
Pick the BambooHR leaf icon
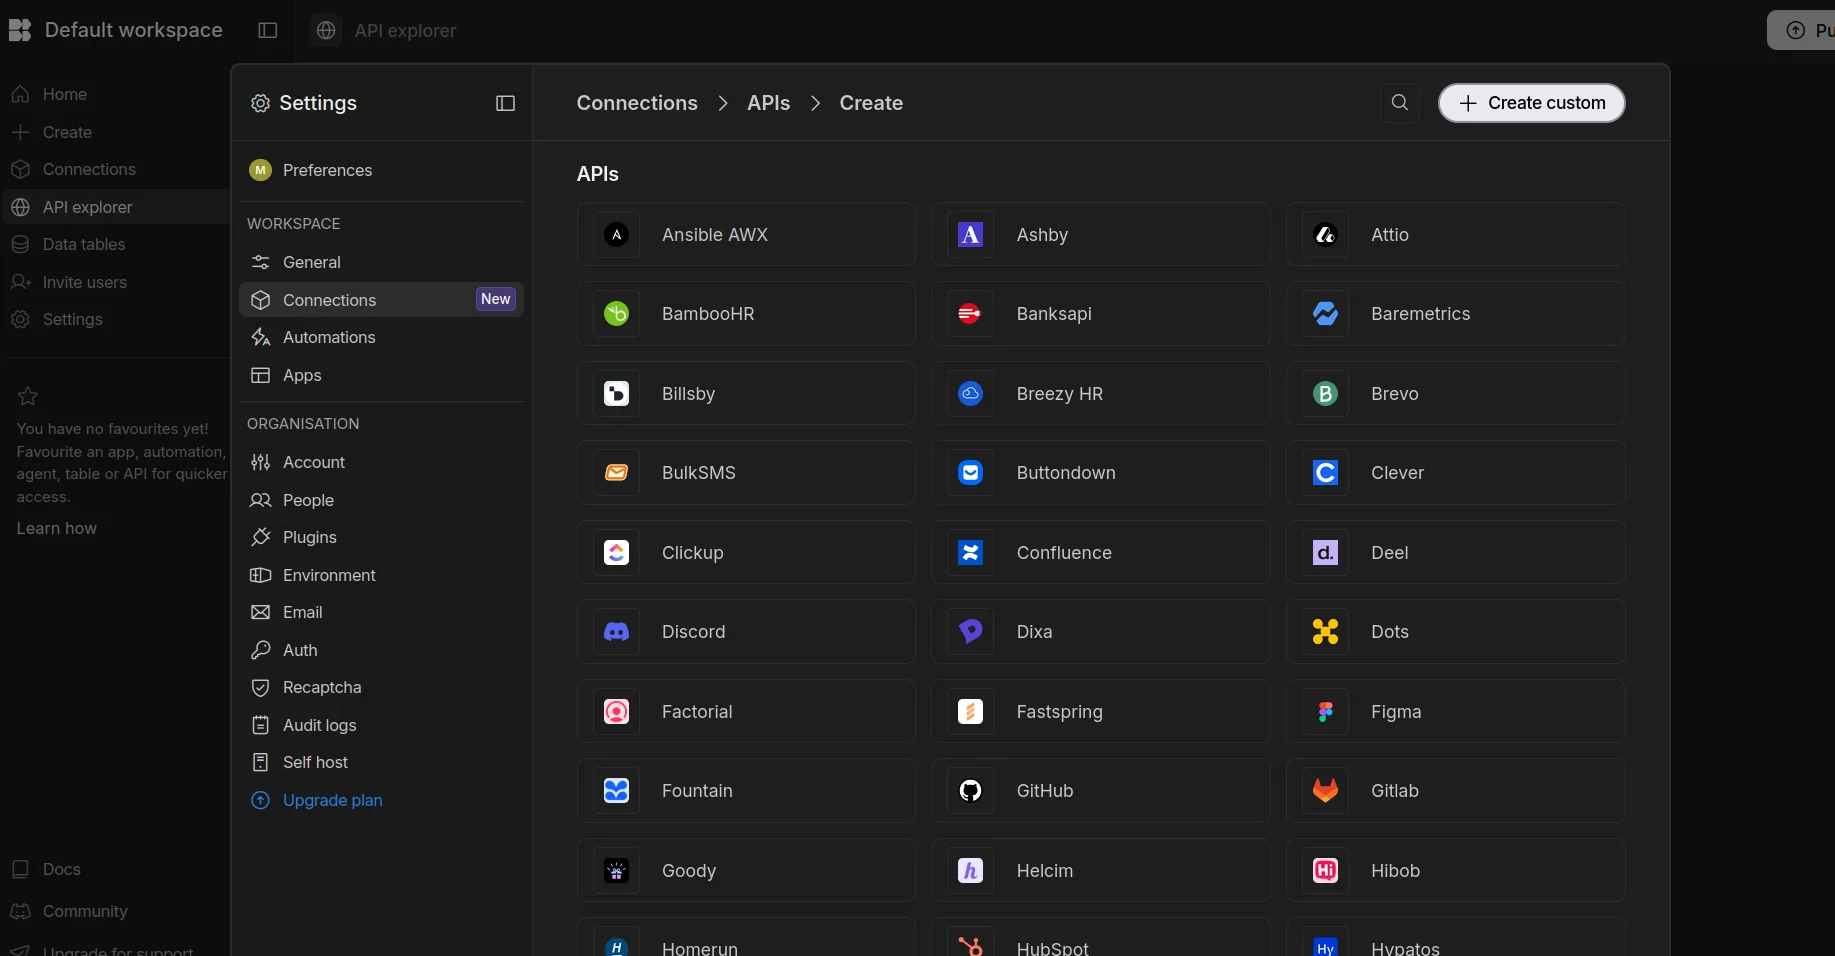pos(616,314)
